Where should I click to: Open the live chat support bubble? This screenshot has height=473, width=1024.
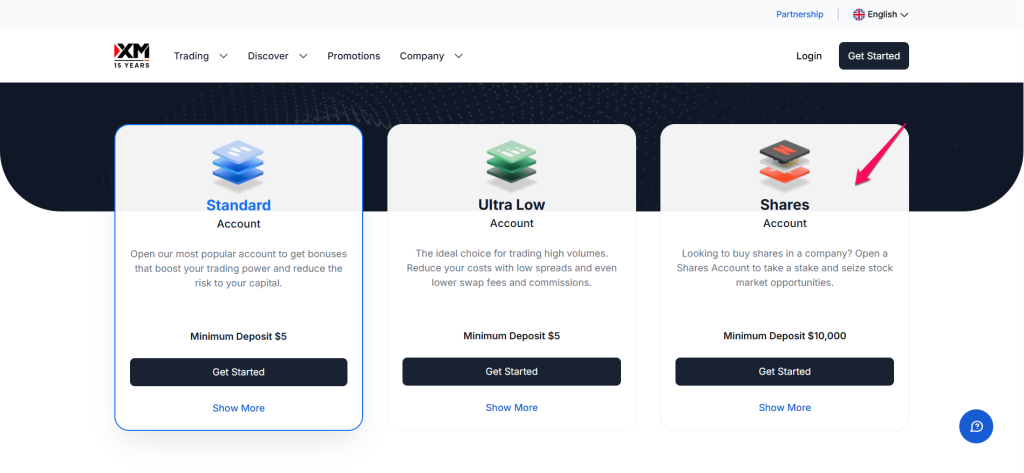point(976,426)
